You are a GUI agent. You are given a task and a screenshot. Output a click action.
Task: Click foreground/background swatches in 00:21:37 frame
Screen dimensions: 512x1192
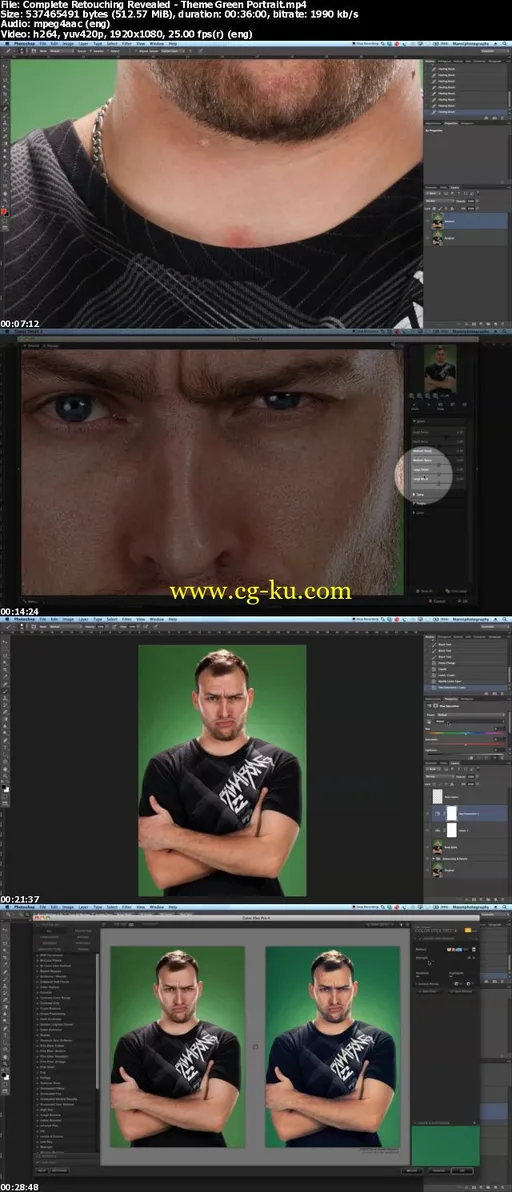(x=5, y=788)
